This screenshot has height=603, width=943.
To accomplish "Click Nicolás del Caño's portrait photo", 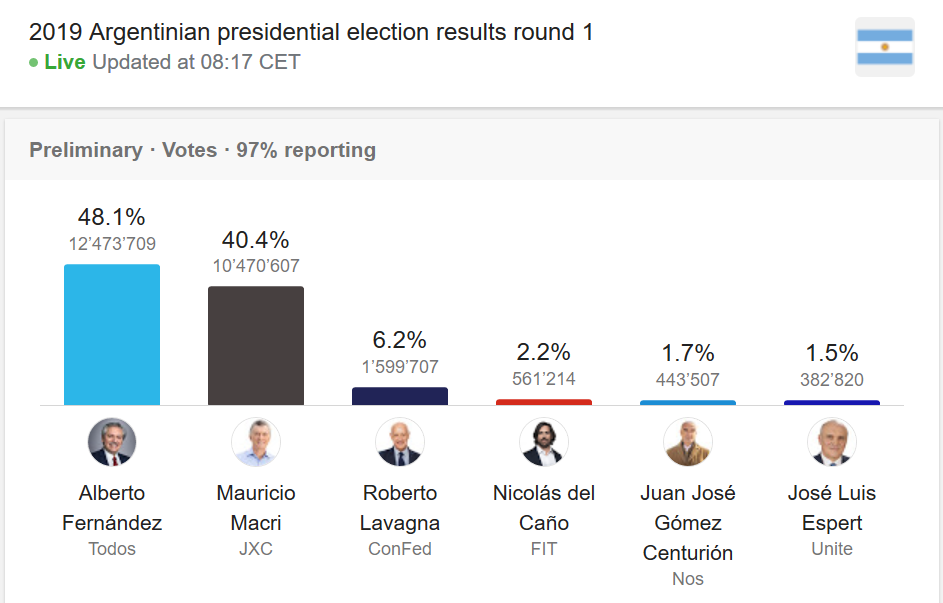I will tap(544, 442).
